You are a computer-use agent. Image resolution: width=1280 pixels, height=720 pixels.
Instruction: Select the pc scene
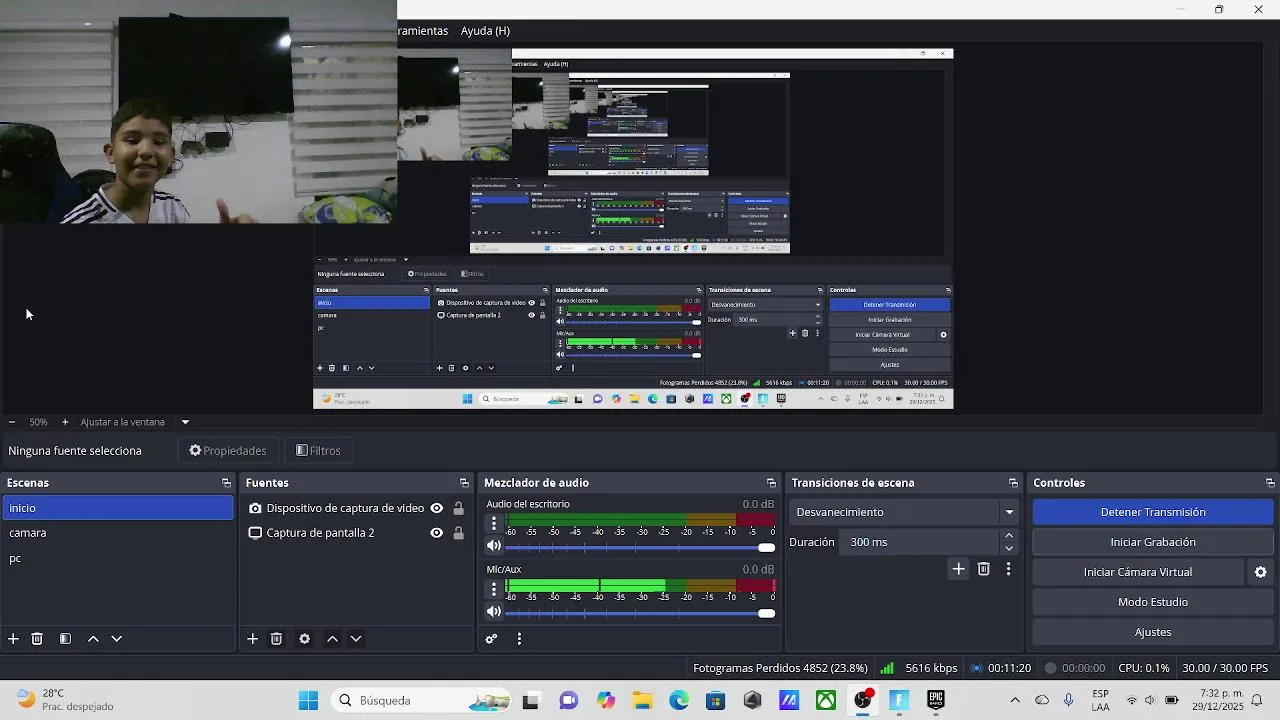pos(117,558)
